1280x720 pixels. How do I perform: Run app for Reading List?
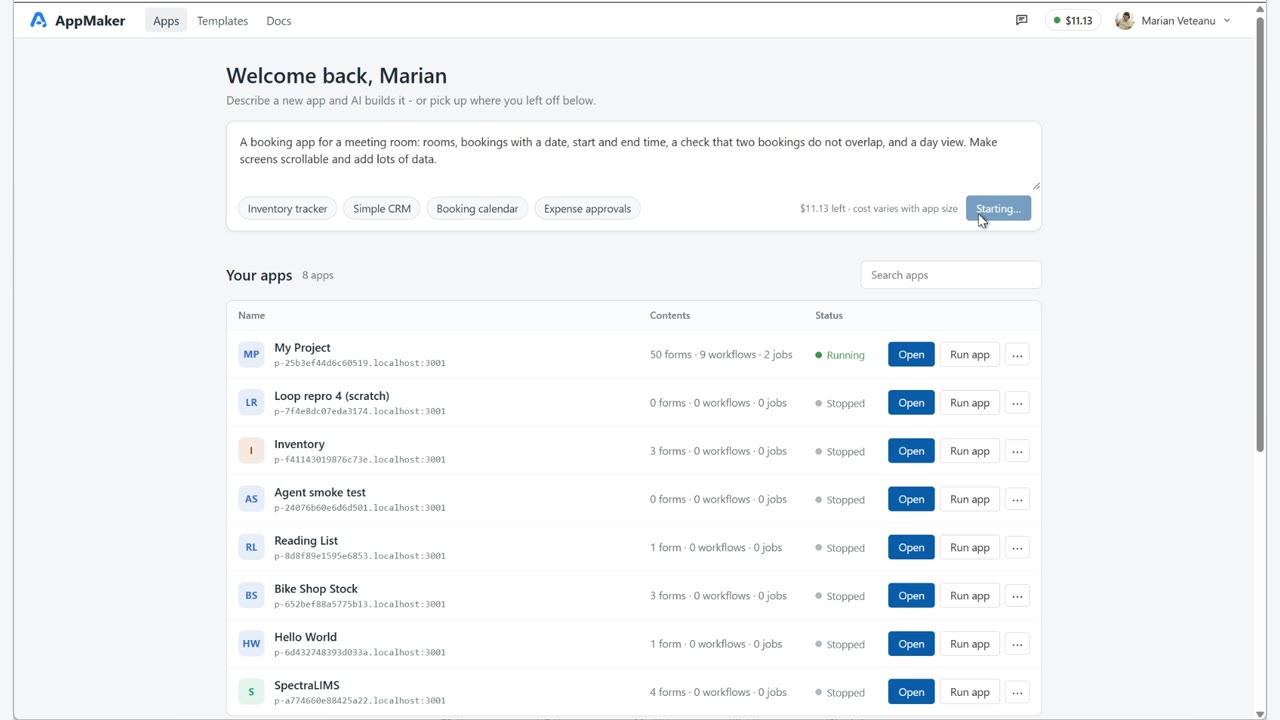969,547
